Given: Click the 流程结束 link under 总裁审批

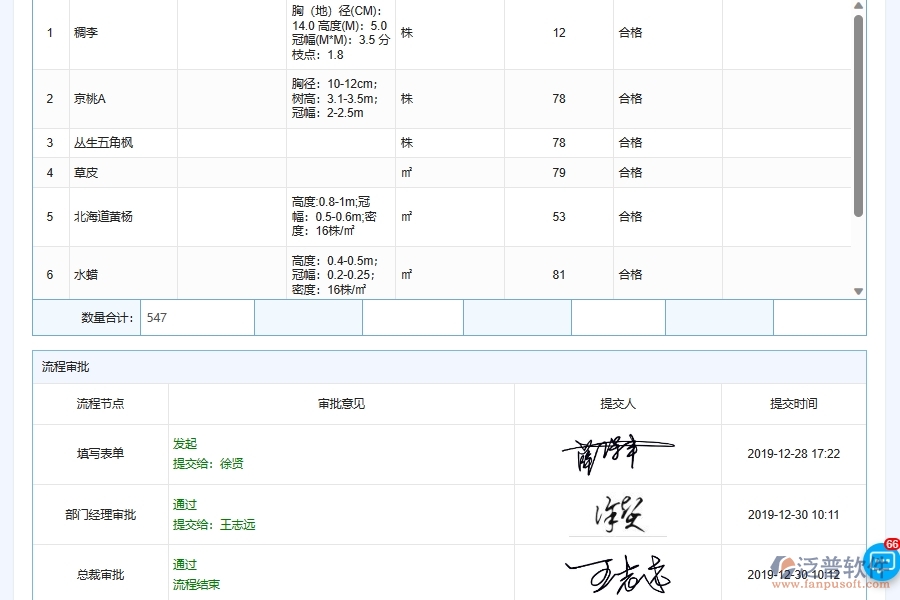Looking at the screenshot, I should pos(196,584).
